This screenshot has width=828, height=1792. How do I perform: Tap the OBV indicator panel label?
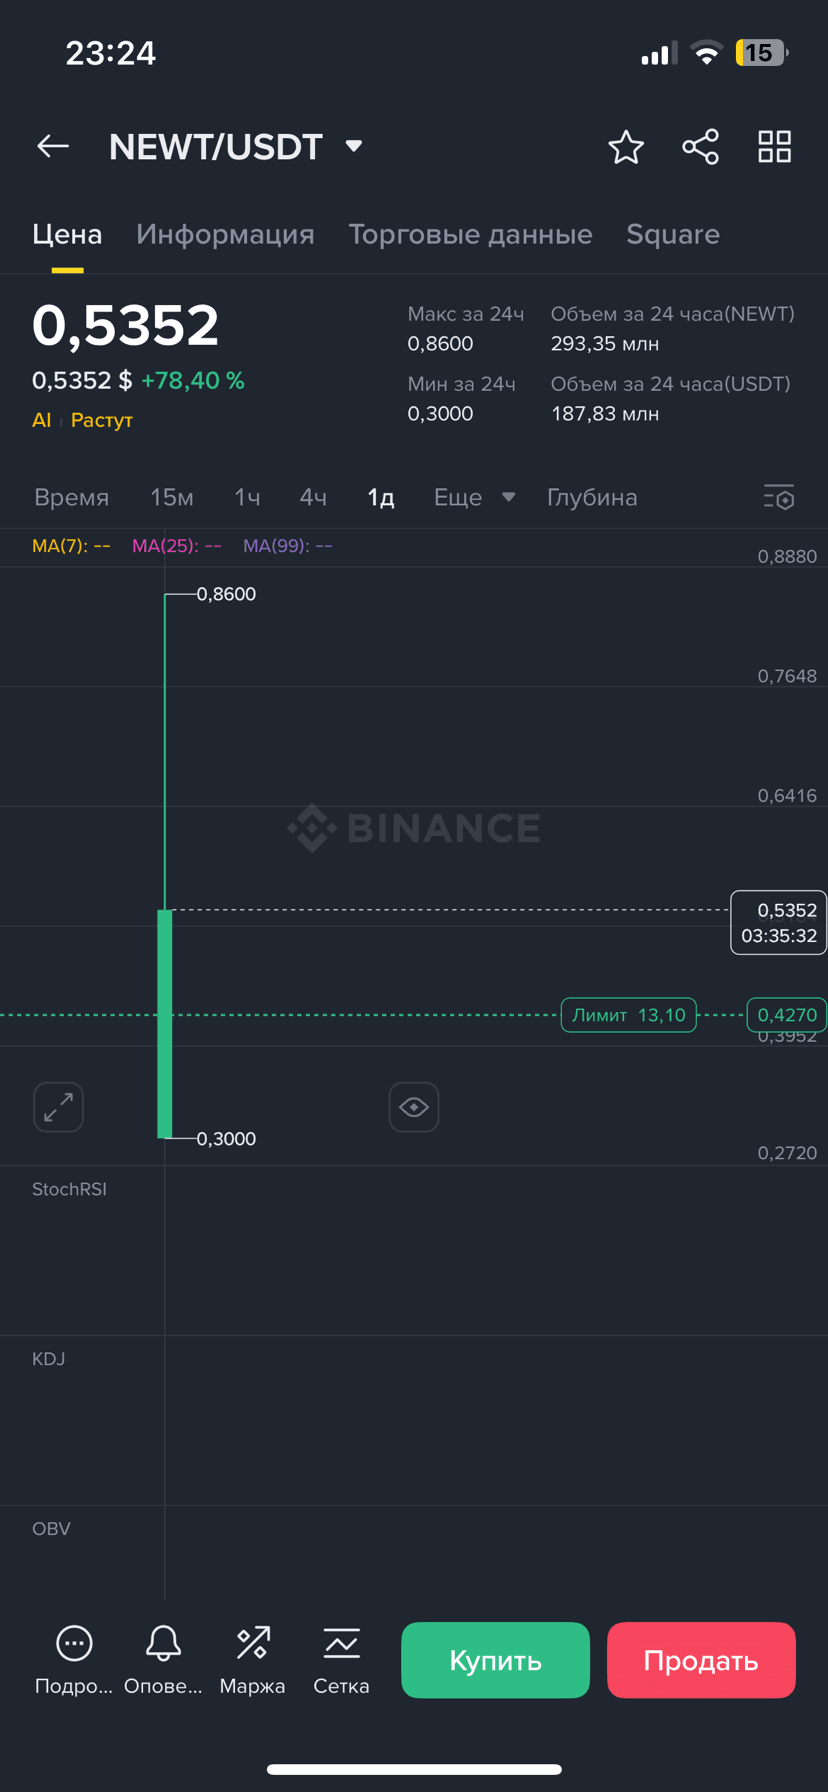tap(51, 1528)
